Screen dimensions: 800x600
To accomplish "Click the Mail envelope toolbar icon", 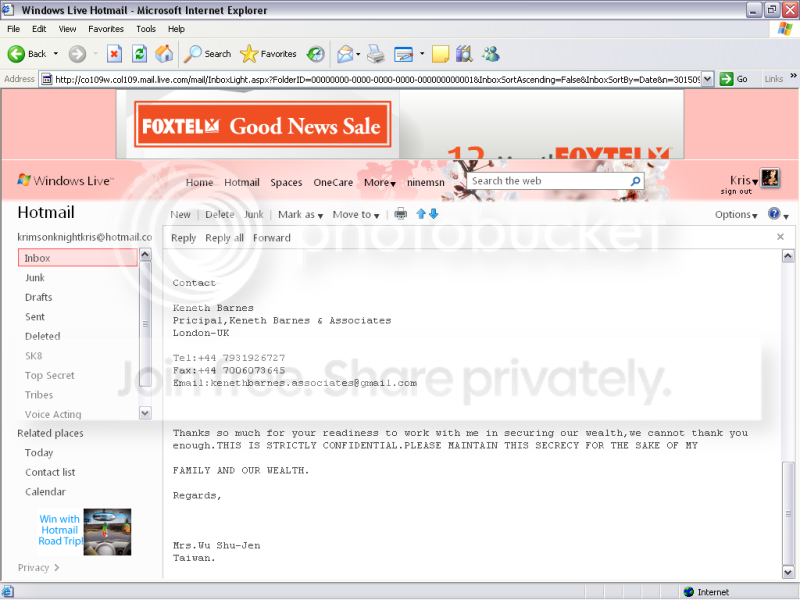I will [x=345, y=54].
